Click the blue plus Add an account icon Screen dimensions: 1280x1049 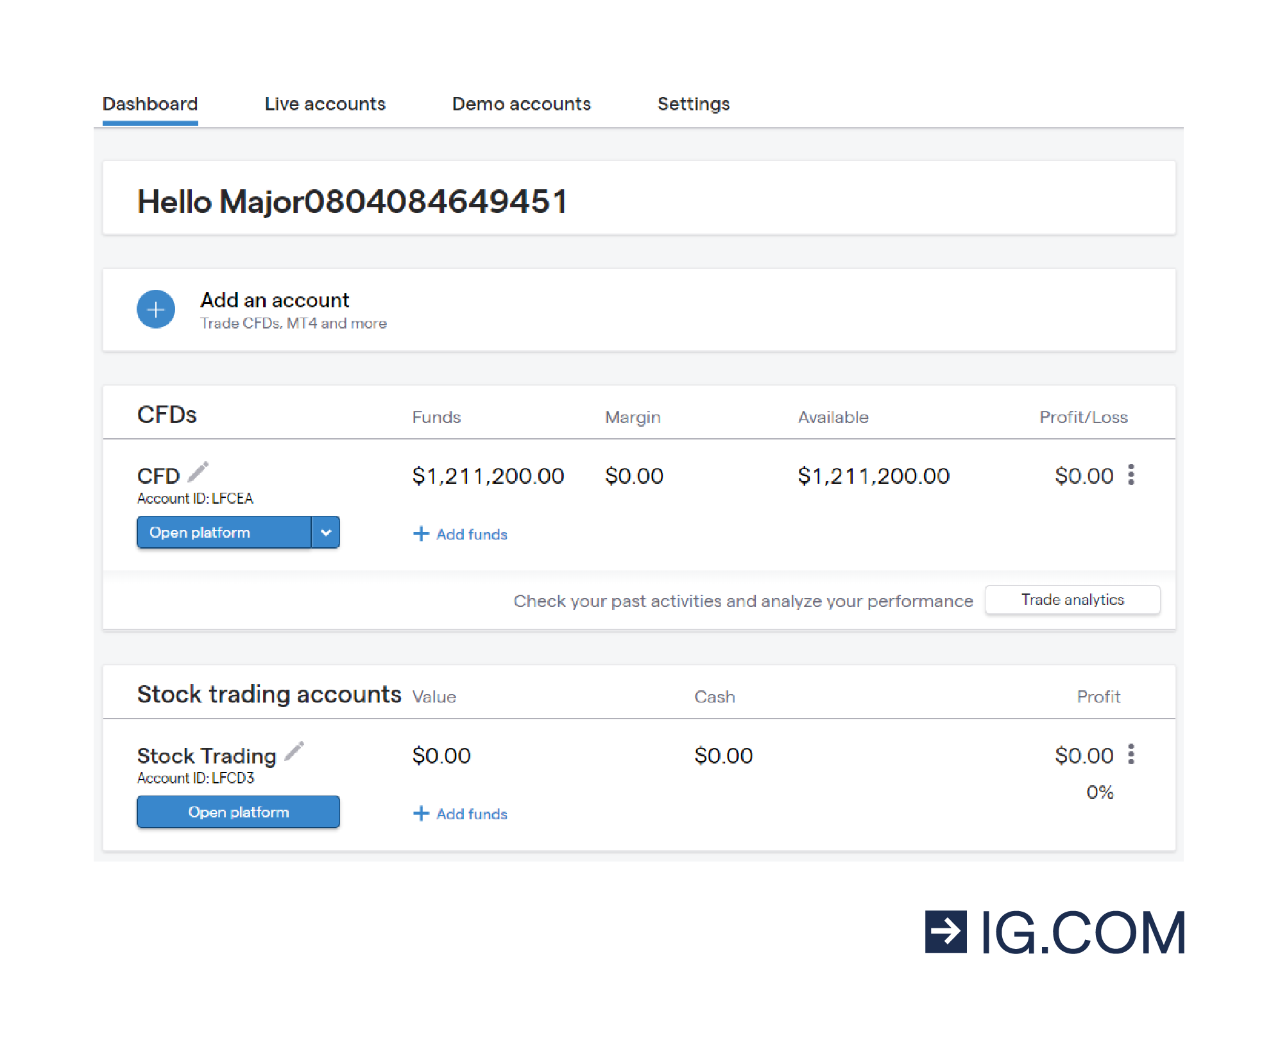coord(156,310)
